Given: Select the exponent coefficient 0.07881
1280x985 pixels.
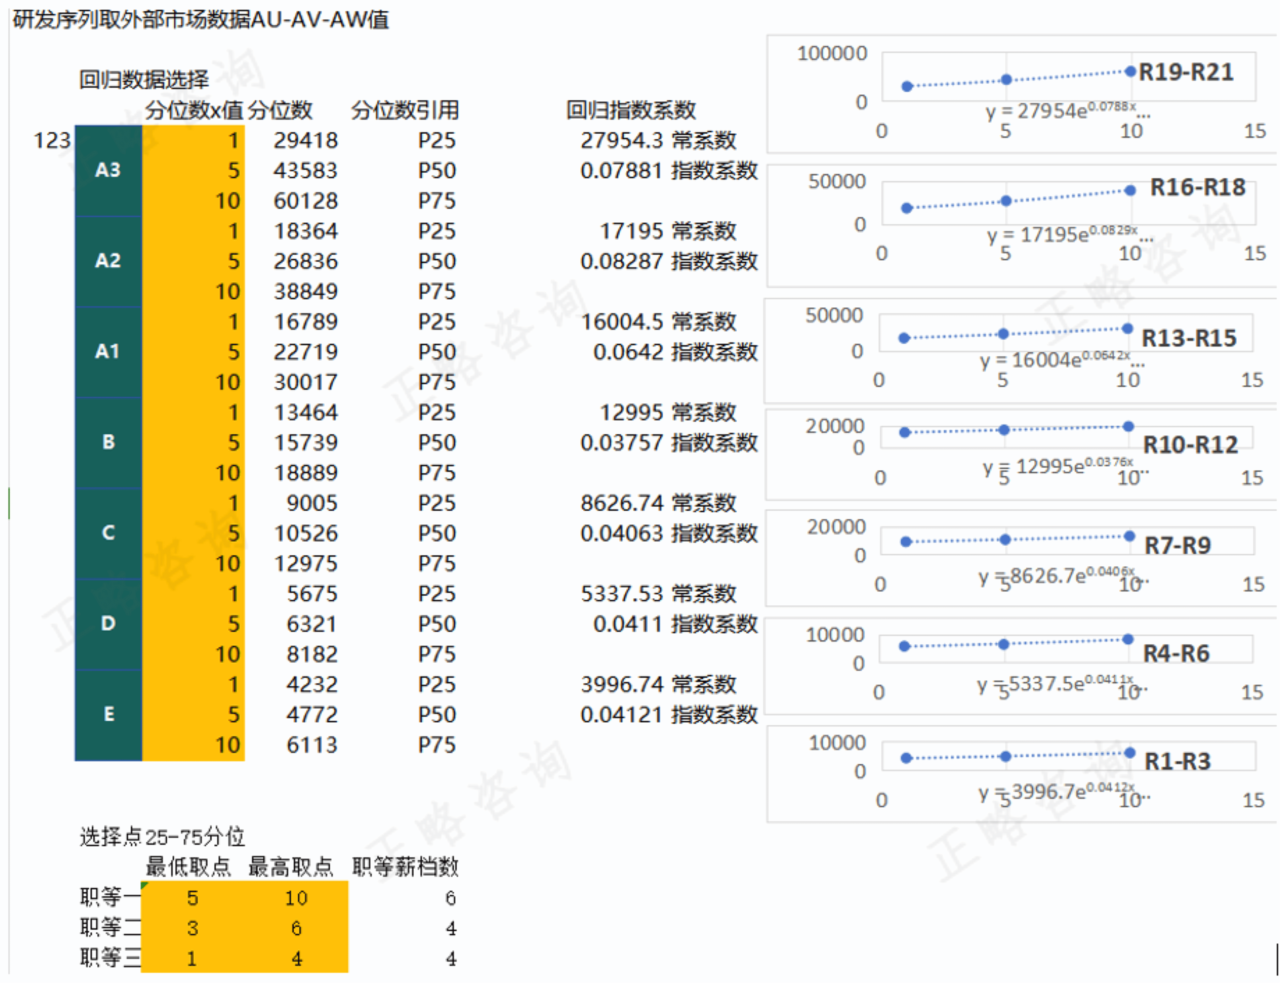Looking at the screenshot, I should (622, 171).
